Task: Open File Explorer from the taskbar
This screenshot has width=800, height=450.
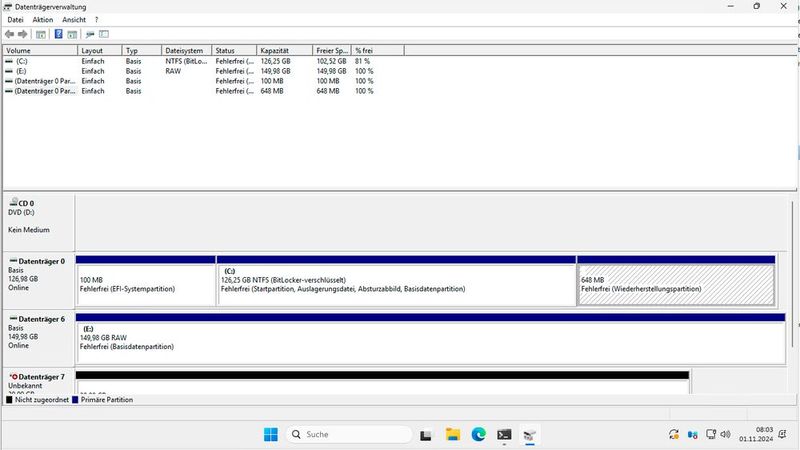Action: (453, 434)
